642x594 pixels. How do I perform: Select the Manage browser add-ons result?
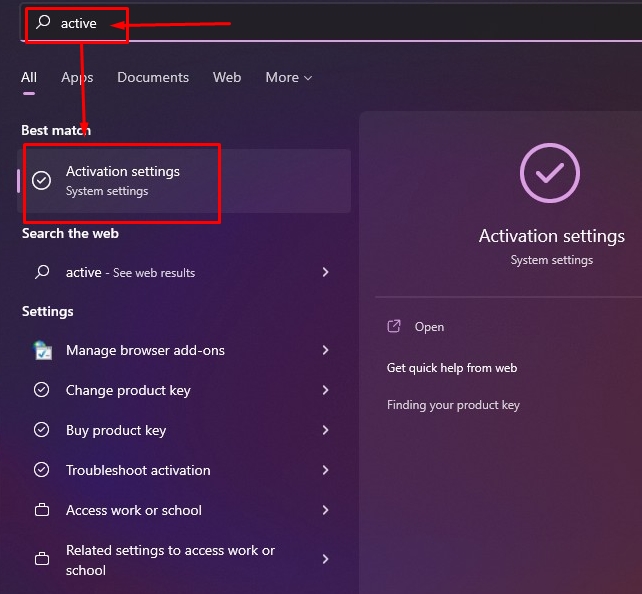(183, 350)
